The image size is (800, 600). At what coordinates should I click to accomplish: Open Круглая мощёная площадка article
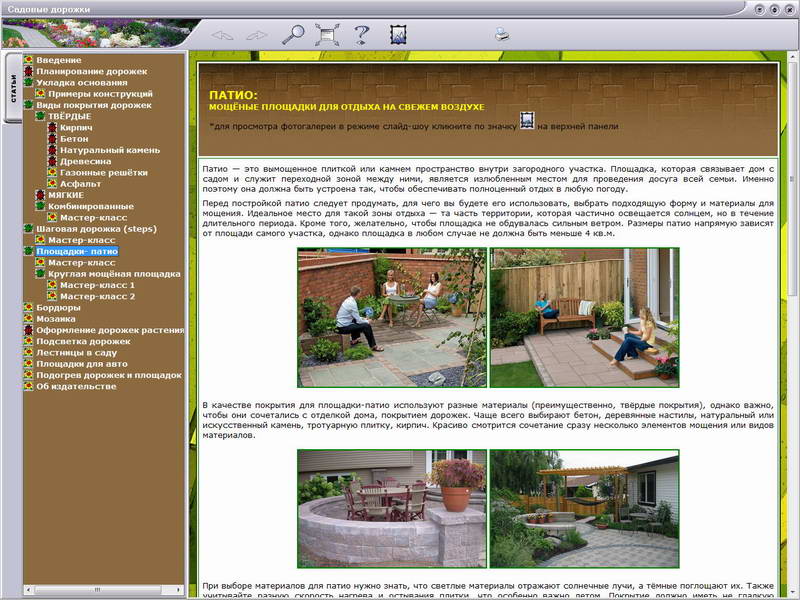click(114, 273)
